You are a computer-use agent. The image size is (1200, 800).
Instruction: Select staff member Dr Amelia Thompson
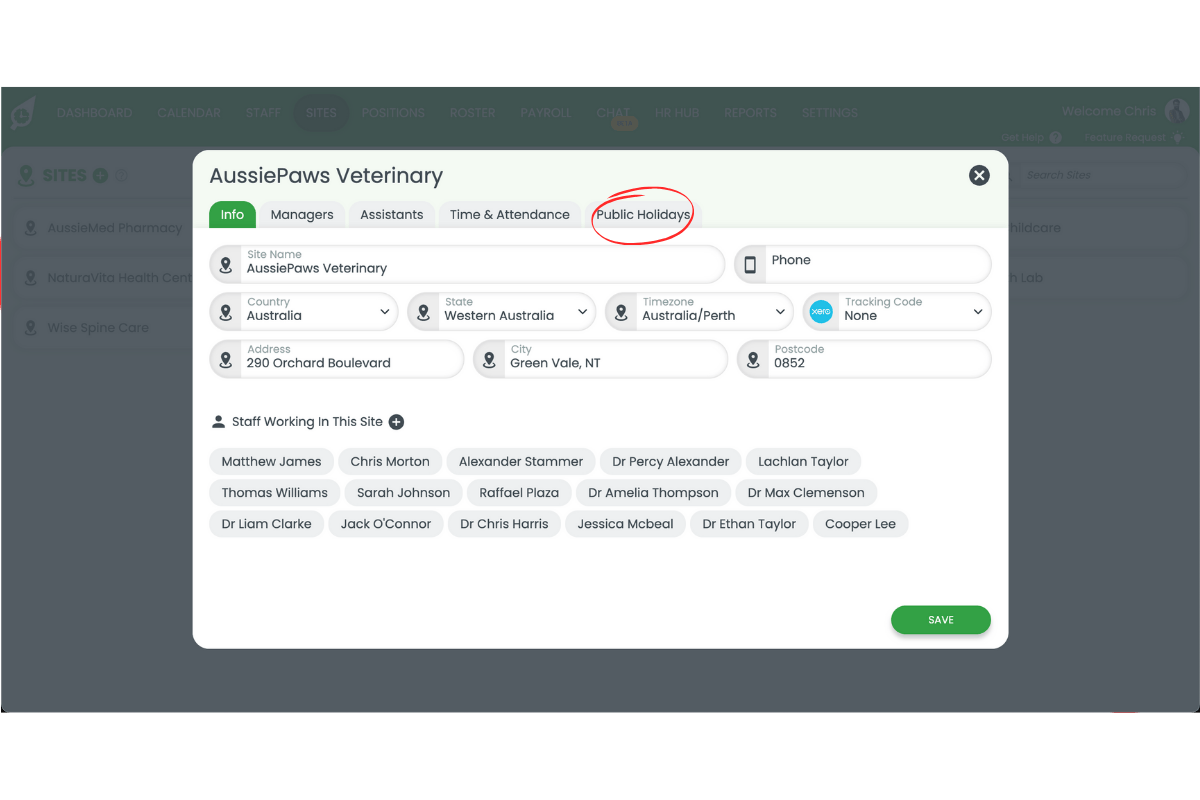[x=653, y=493]
